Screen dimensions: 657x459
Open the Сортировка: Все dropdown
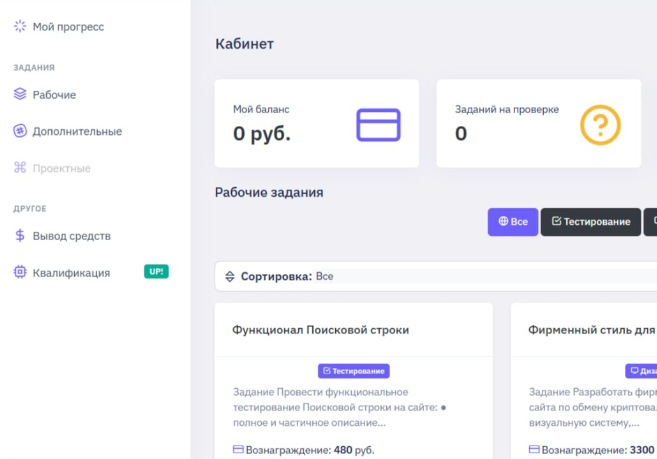click(436, 276)
